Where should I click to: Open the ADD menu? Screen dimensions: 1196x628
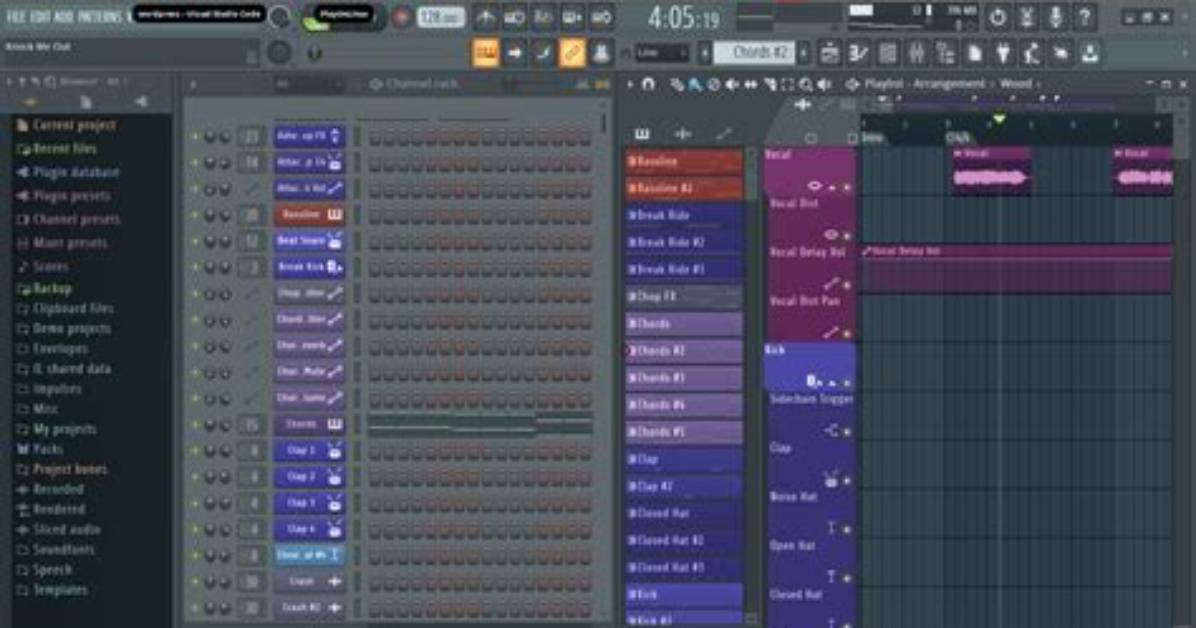click(x=63, y=16)
